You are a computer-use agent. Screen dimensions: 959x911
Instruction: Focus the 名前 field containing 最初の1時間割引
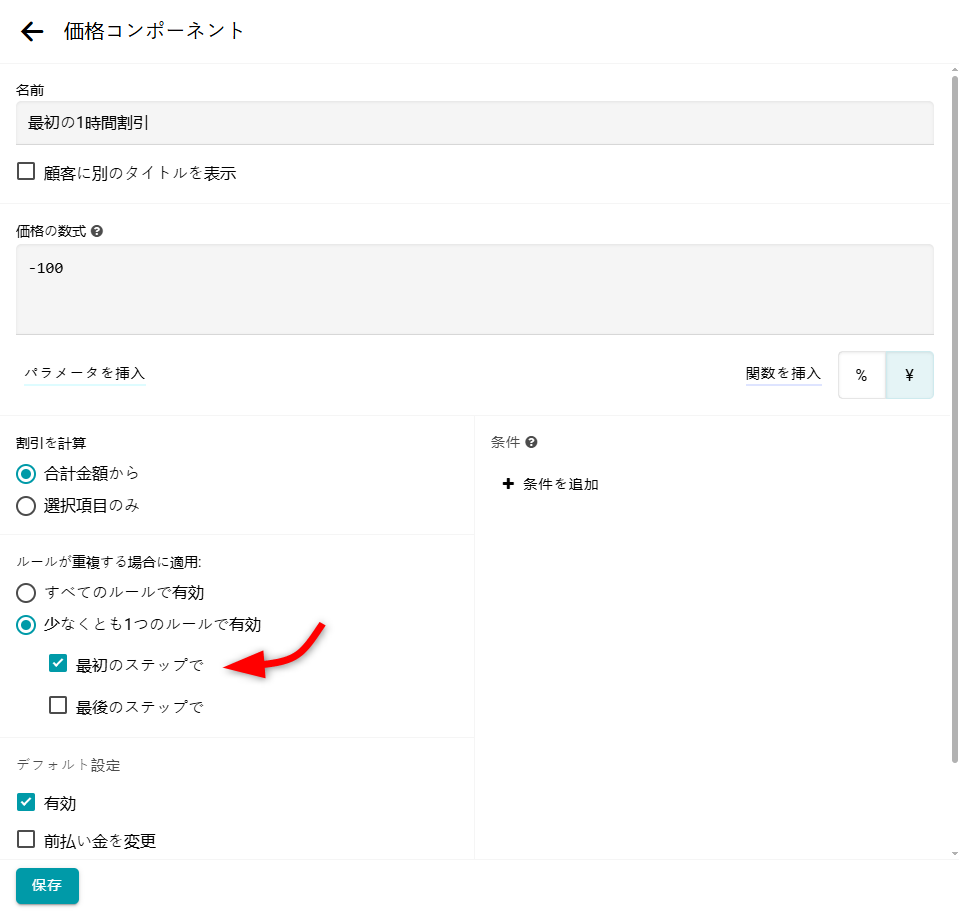[x=475, y=123]
